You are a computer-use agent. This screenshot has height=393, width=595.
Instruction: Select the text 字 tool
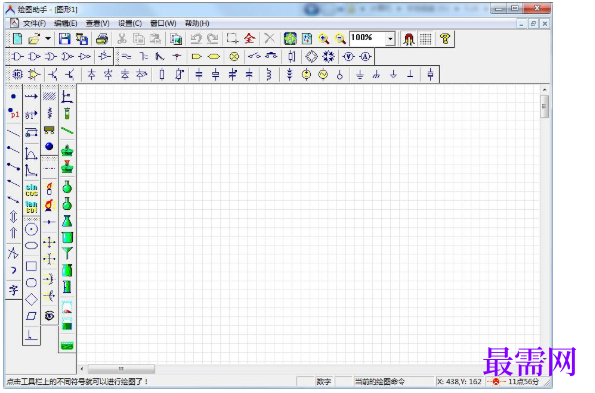(13, 290)
